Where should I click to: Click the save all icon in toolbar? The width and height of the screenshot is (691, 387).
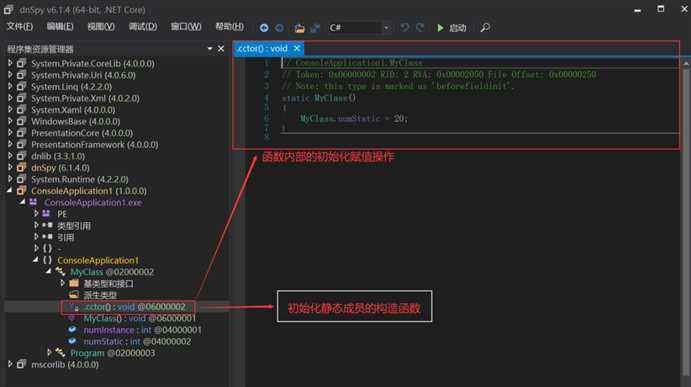315,28
